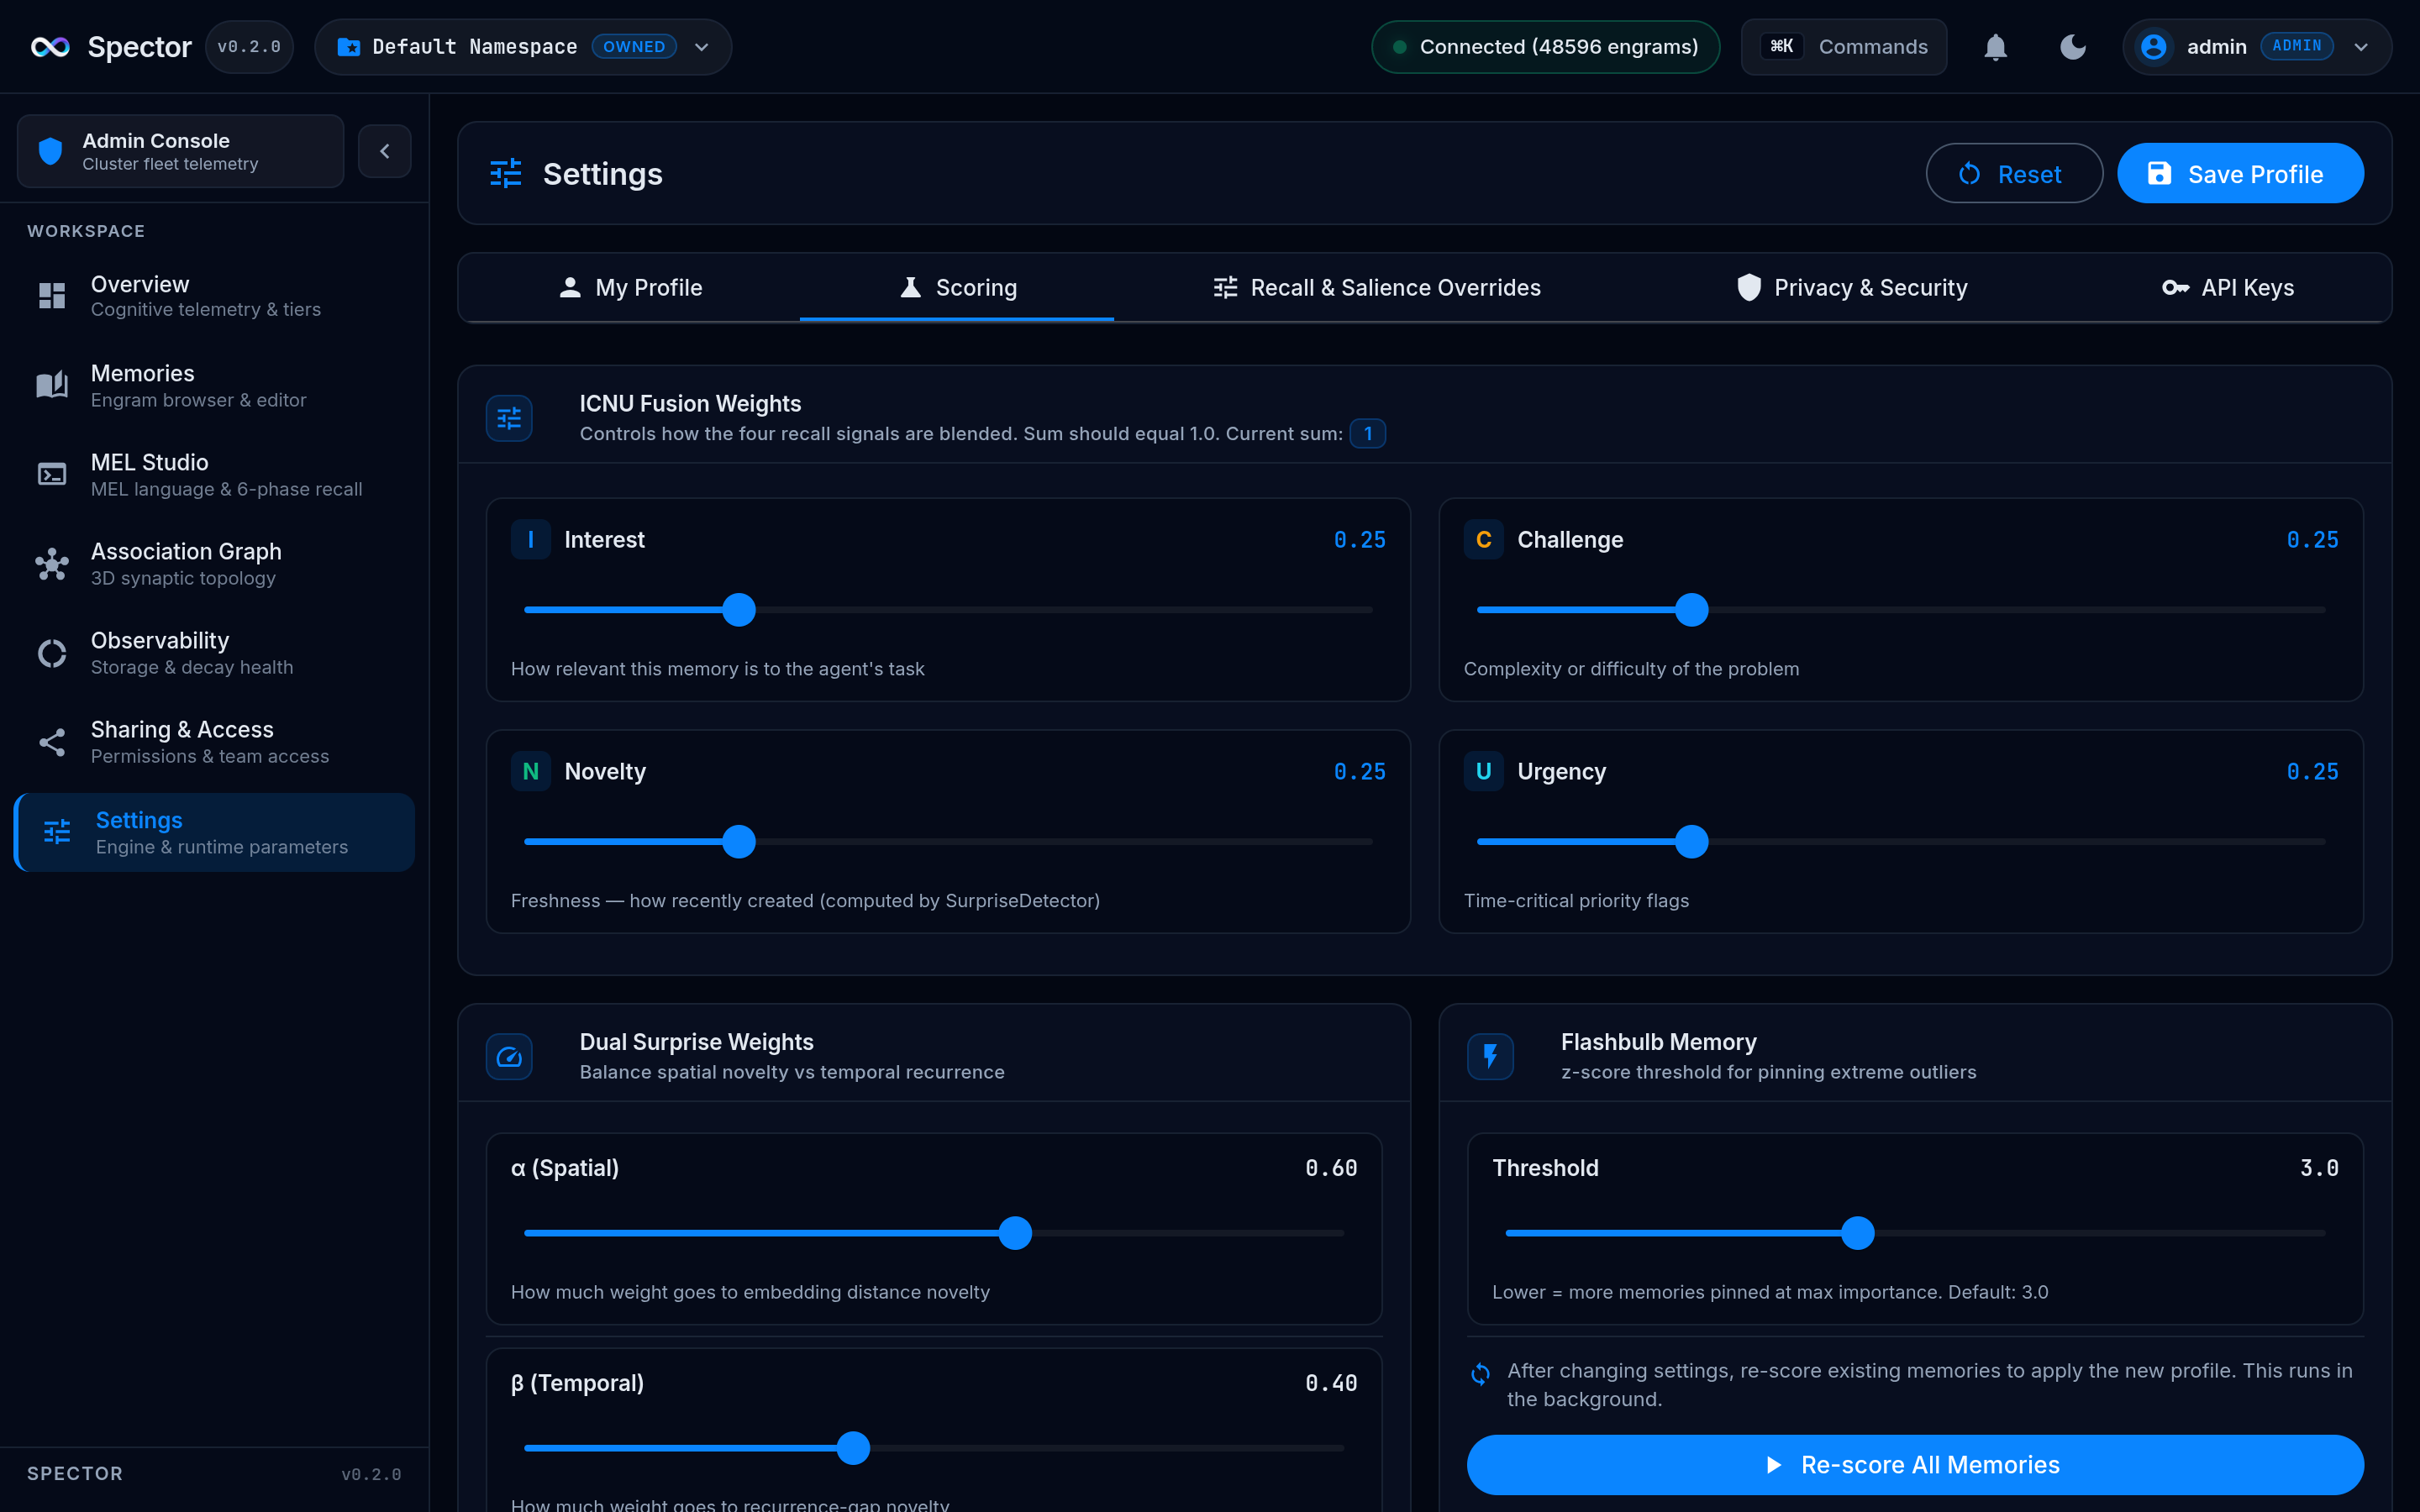
Task: Open Association Graph in sidebar
Action: pos(214,563)
